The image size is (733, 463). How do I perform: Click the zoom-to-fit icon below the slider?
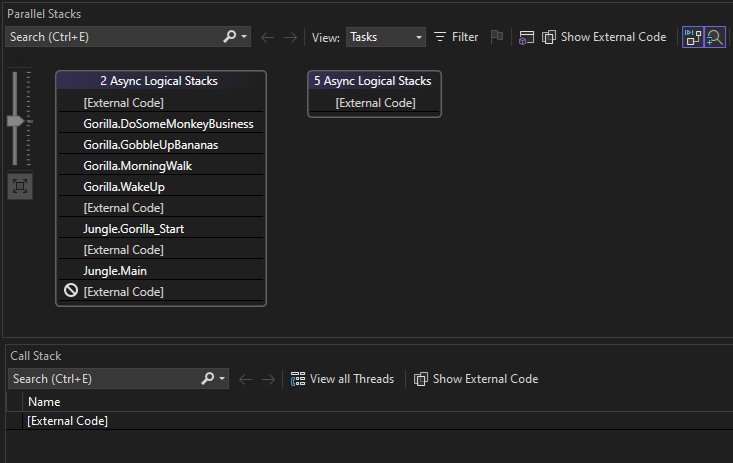coord(20,186)
